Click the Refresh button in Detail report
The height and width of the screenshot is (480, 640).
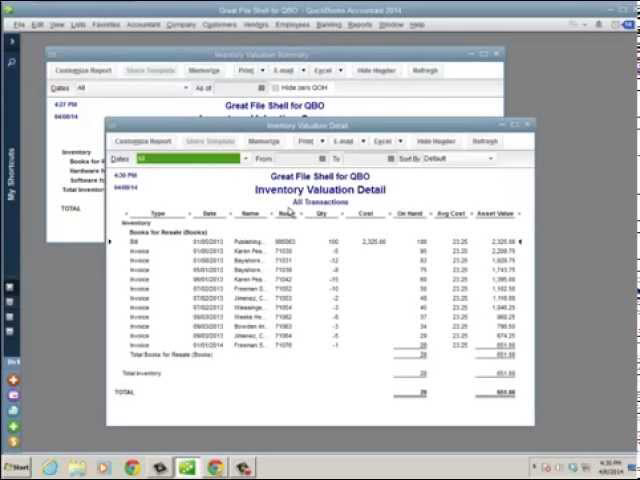pyautogui.click(x=484, y=142)
